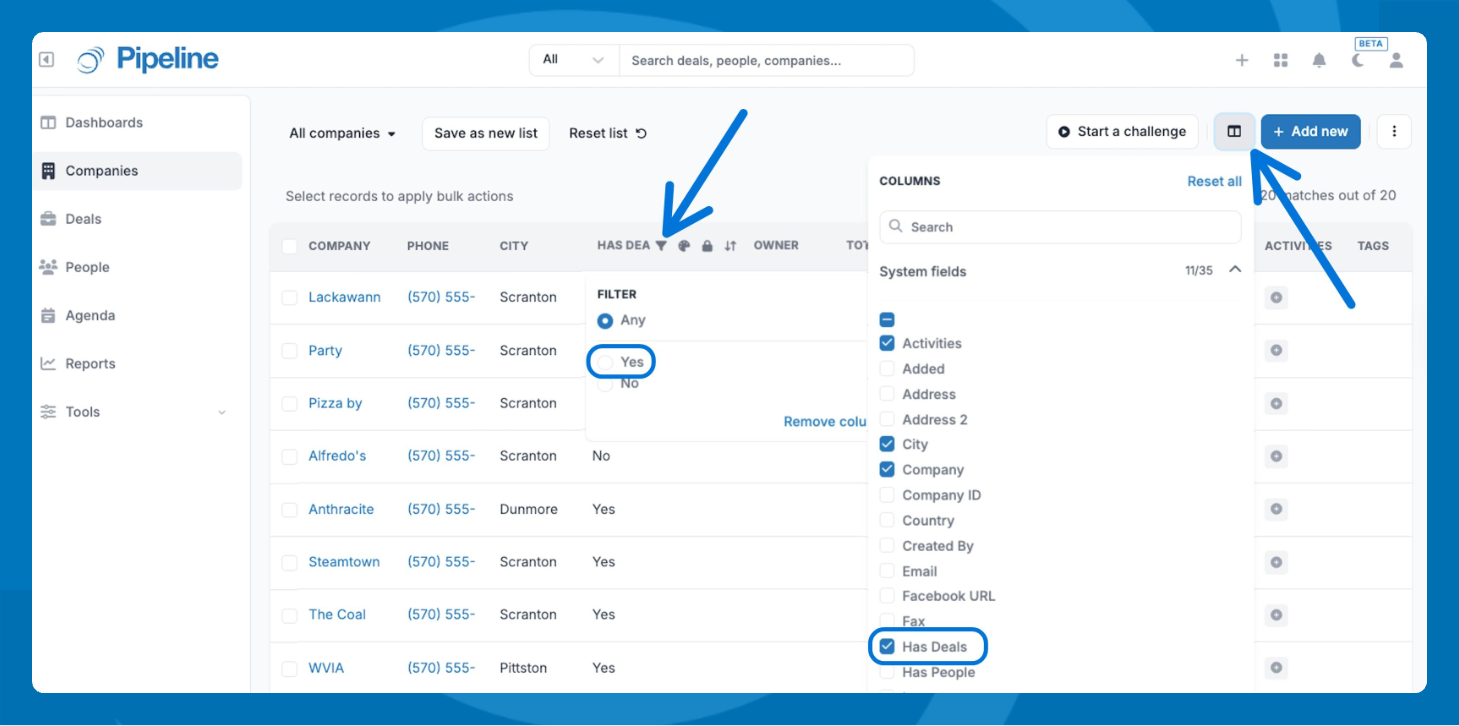Click the filter funnel icon in Has Deals column
Viewport: 1459px width, 726px height.
(x=661, y=246)
